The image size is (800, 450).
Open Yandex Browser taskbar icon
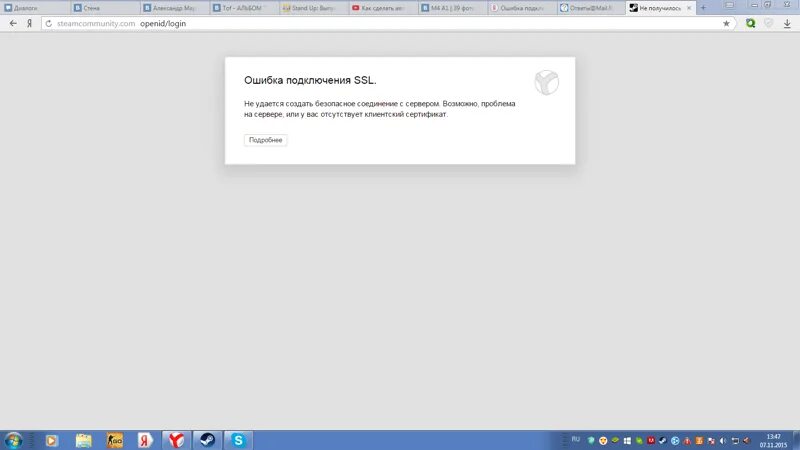175,440
